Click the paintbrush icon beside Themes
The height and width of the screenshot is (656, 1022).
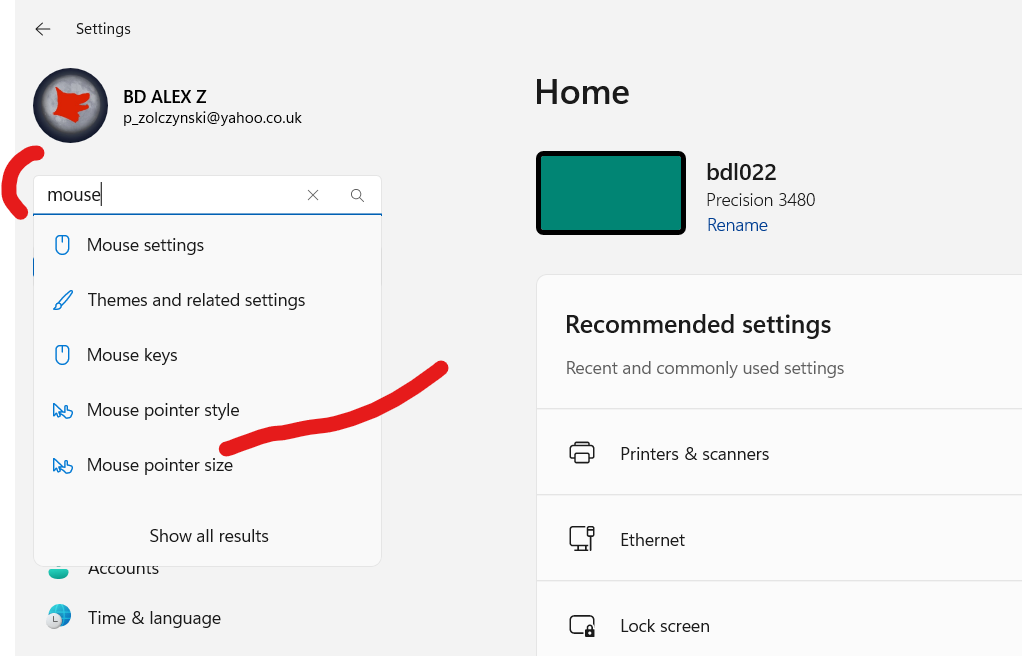tap(63, 300)
